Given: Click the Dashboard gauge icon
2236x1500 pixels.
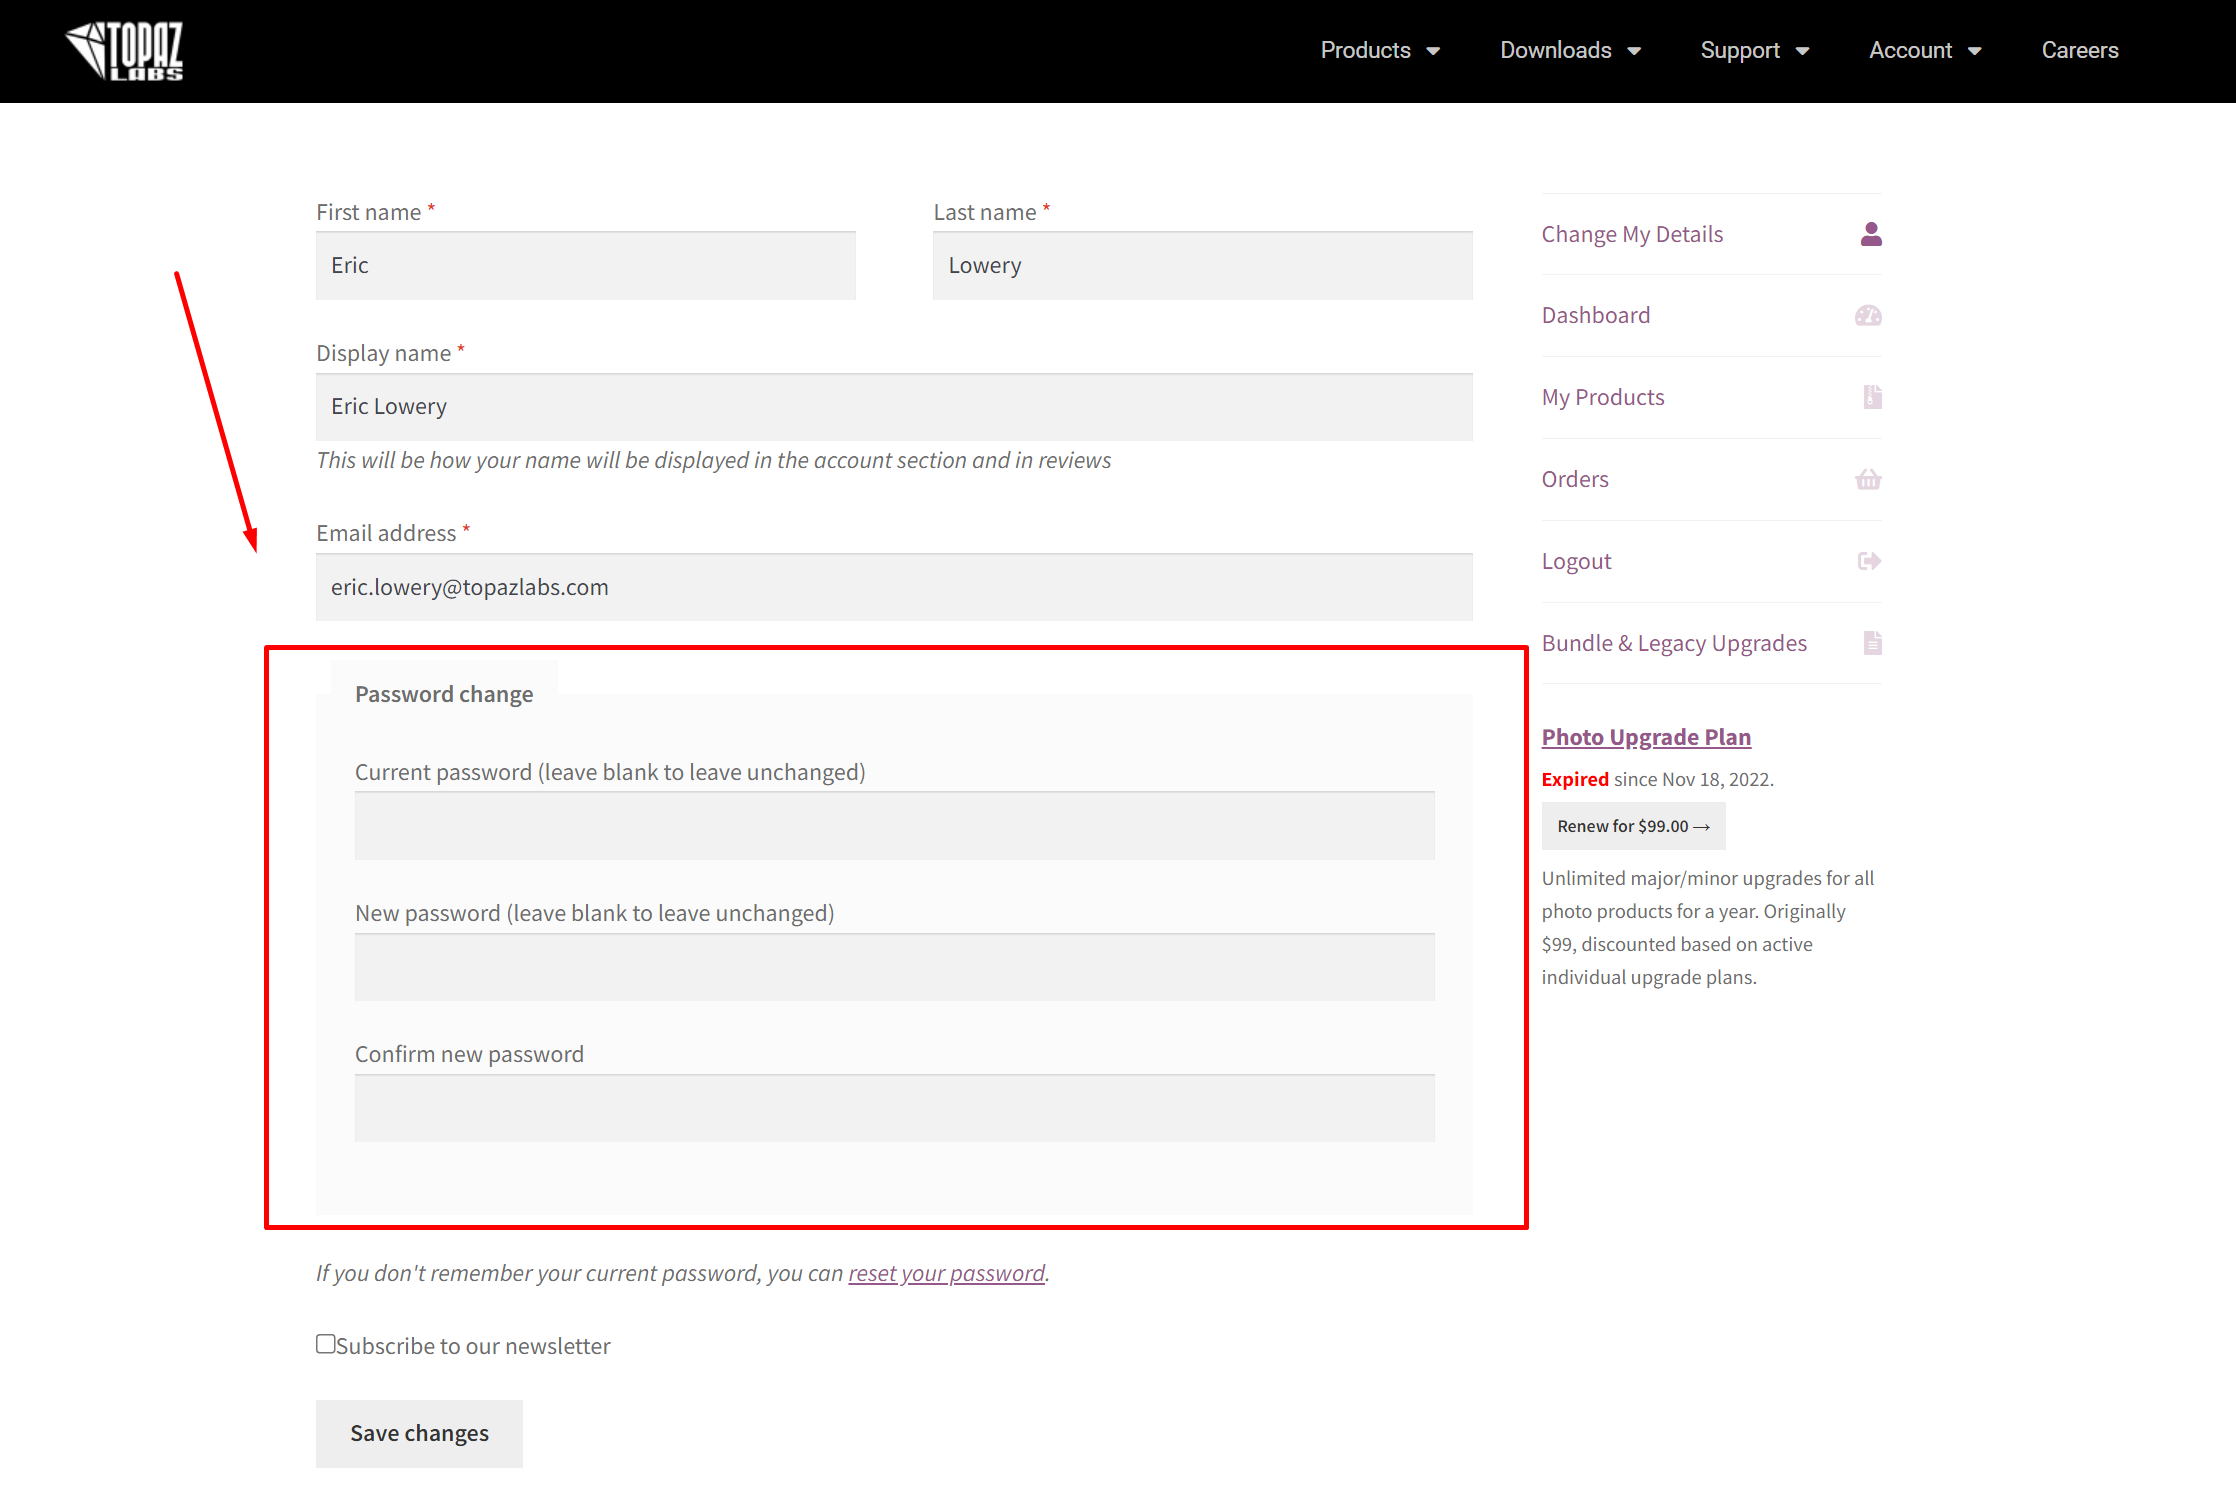Looking at the screenshot, I should [x=1868, y=316].
